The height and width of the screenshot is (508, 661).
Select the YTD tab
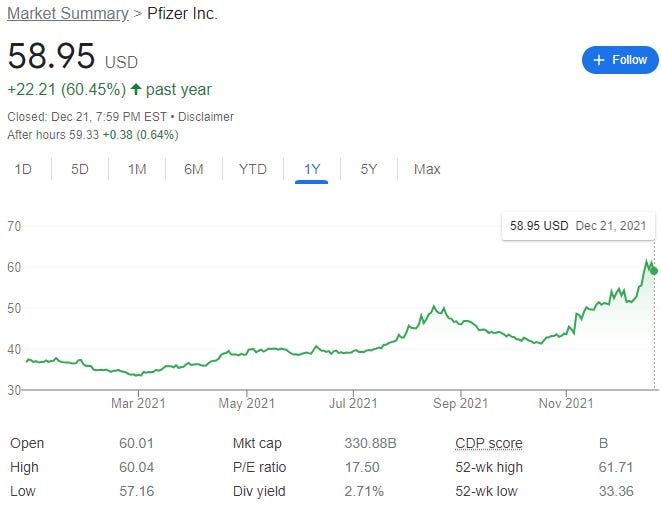(x=253, y=169)
